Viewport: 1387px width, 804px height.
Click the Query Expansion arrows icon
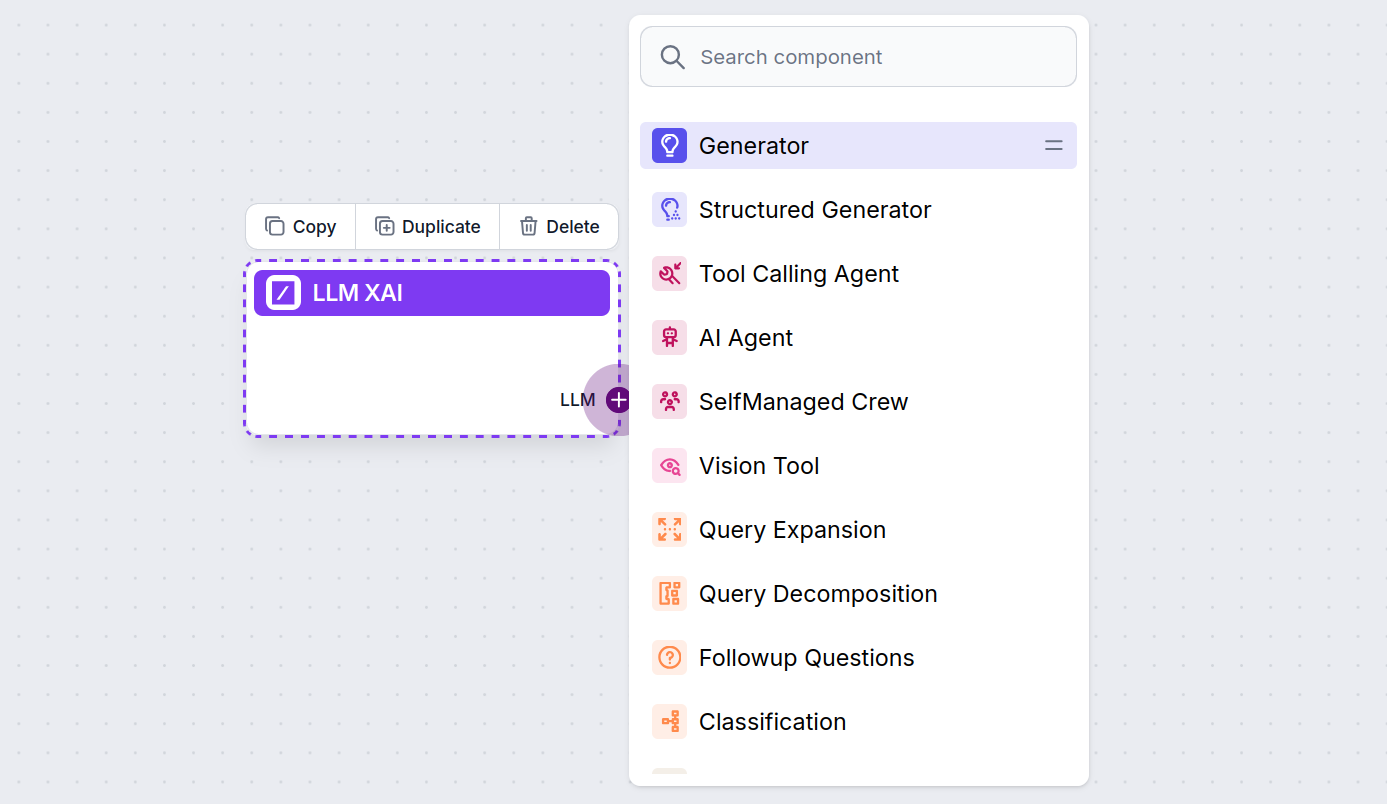669,529
